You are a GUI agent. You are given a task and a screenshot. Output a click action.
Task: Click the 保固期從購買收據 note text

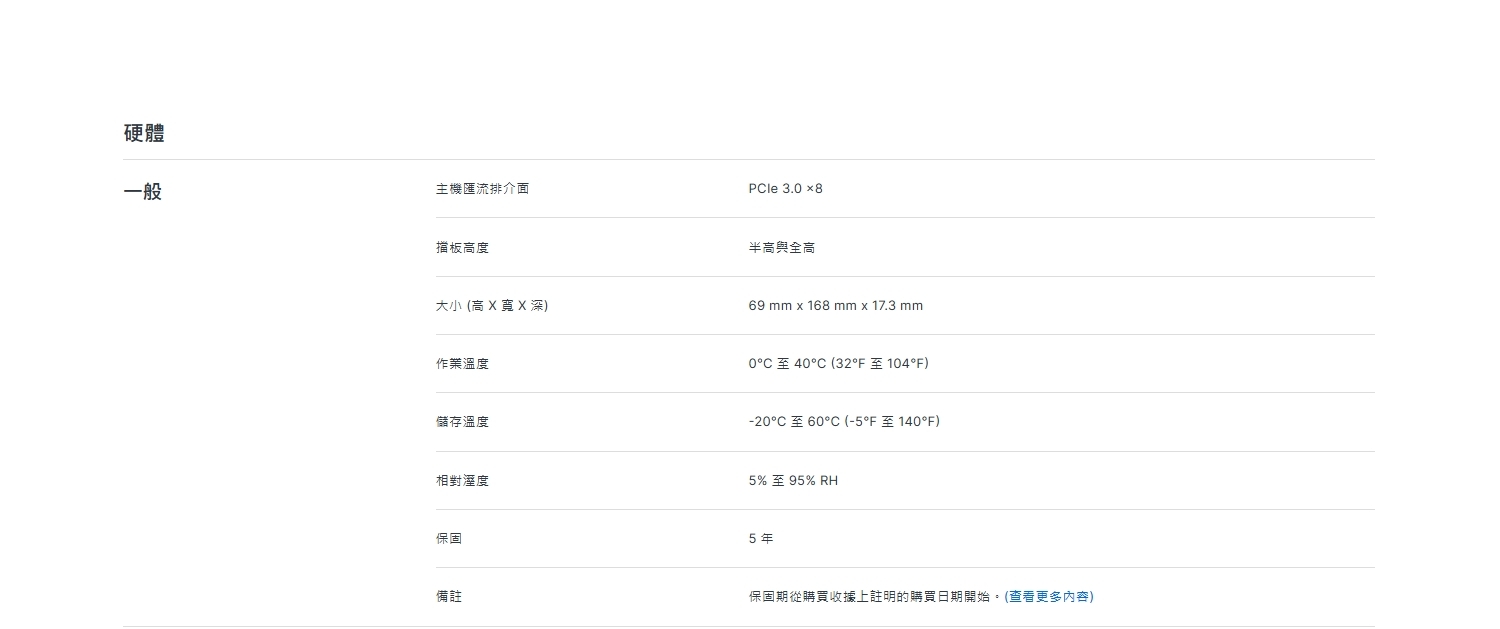[x=873, y=597]
